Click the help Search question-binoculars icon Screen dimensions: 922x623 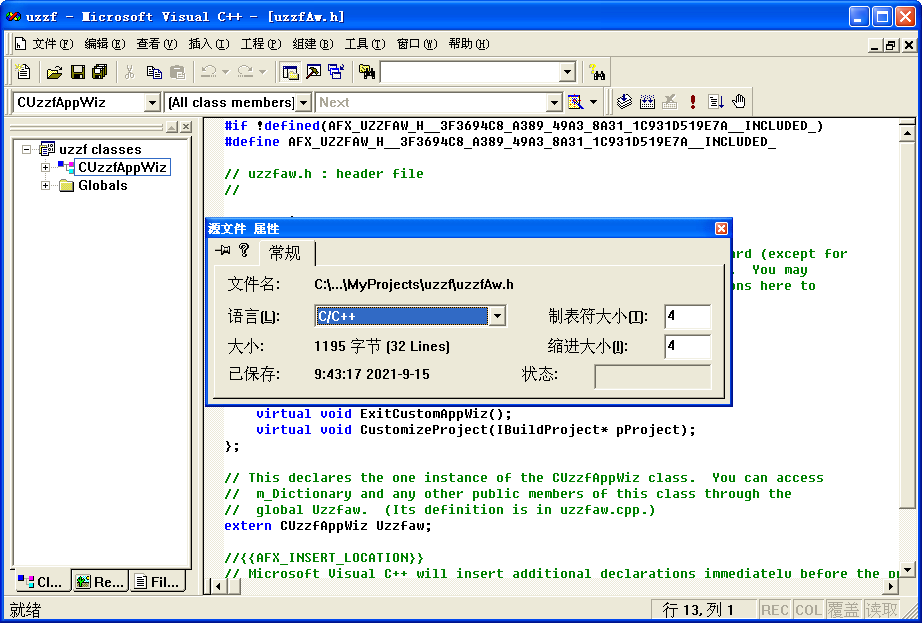coord(597,73)
